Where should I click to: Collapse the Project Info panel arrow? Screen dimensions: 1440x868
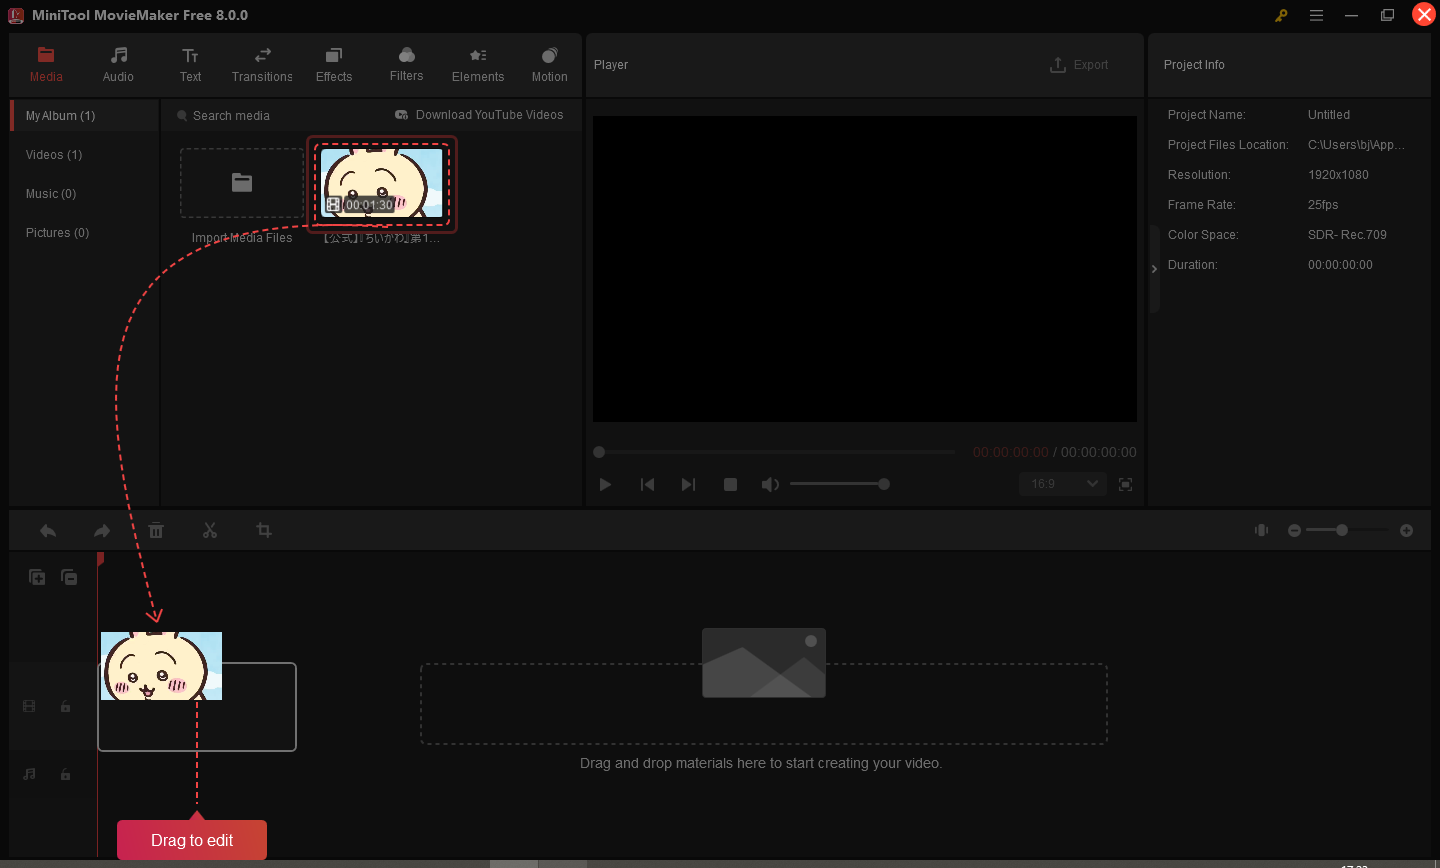point(1154,269)
